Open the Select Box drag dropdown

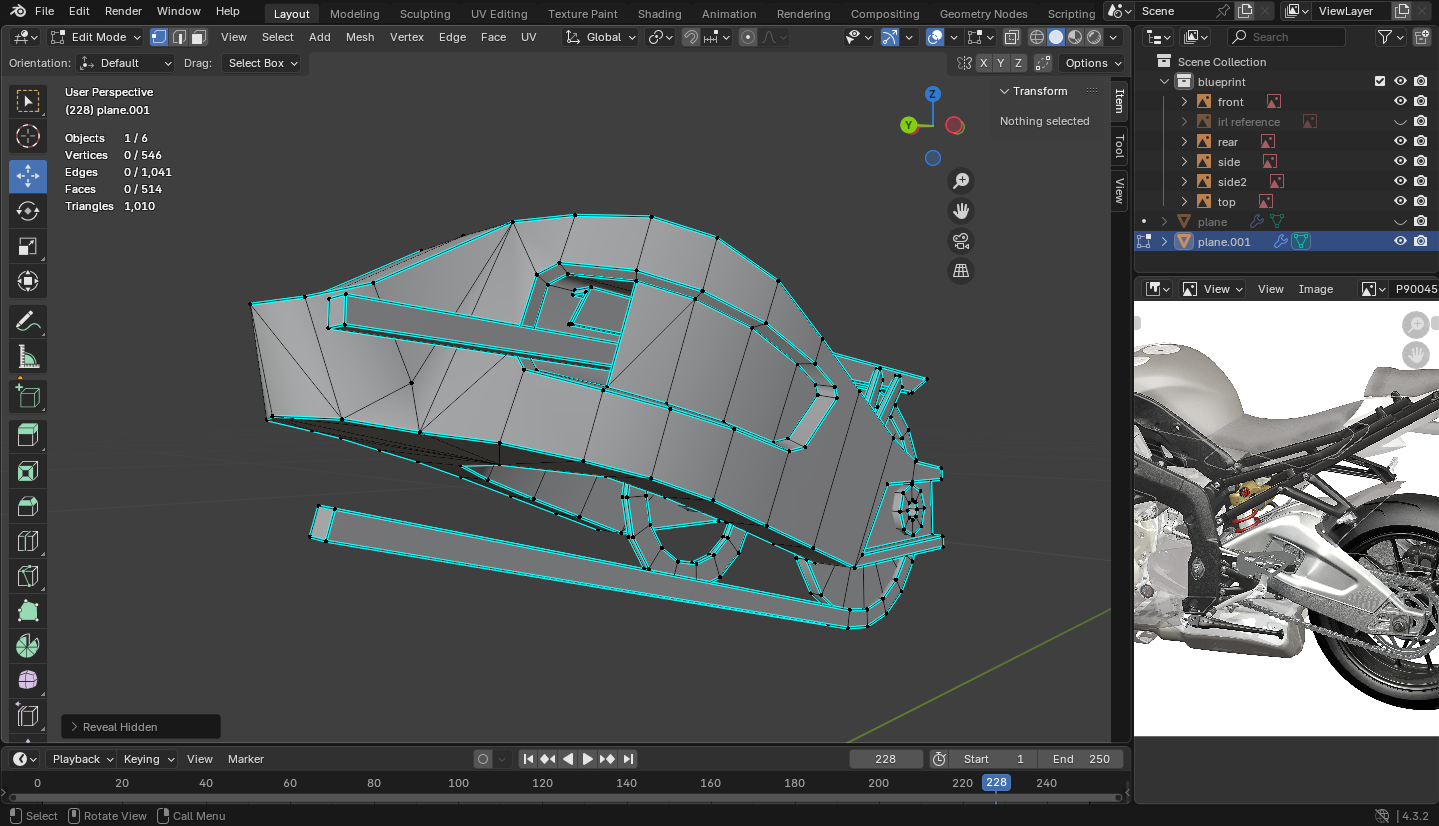tap(263, 63)
